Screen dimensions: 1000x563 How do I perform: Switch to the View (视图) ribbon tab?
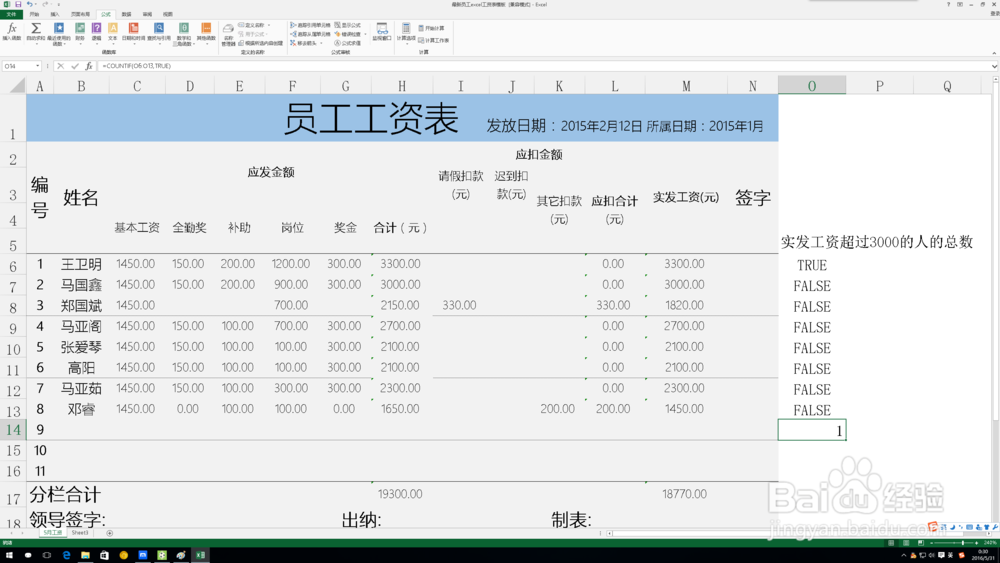167,14
